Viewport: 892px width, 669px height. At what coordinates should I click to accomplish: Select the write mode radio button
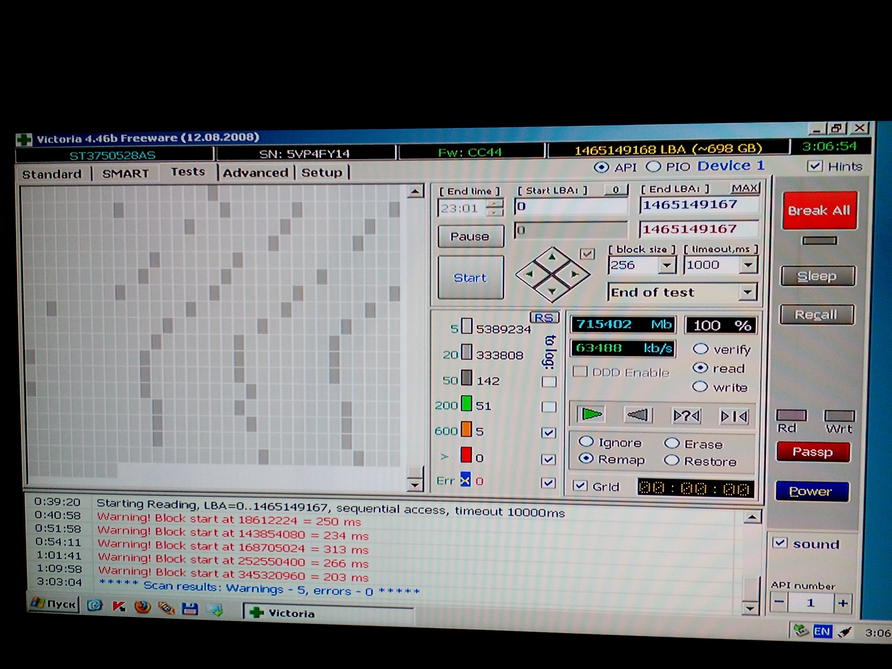(x=700, y=387)
